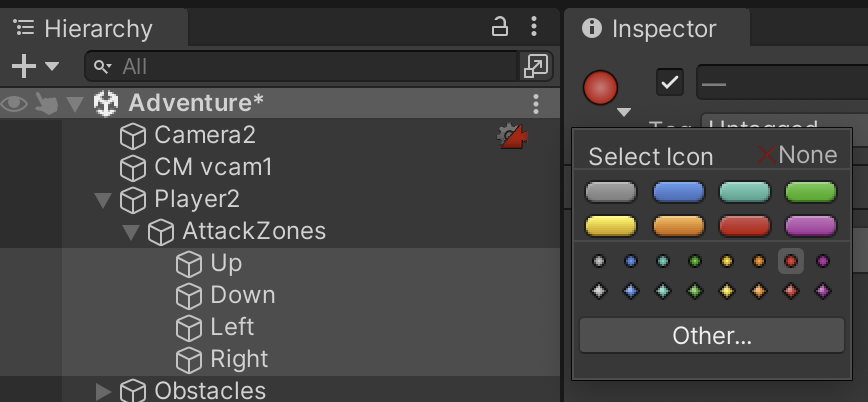Toggle the scene visibility eye icon

[x=15, y=103]
